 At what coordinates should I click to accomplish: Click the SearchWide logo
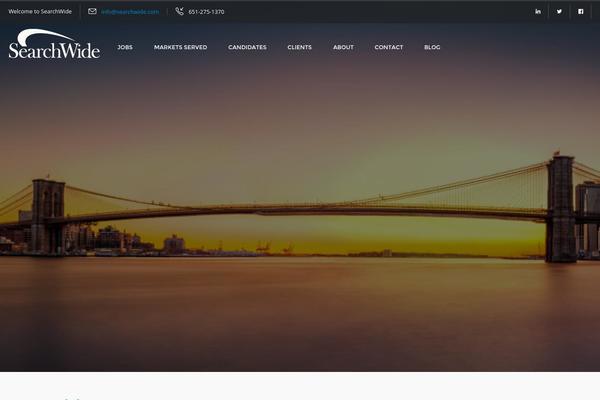[54, 44]
